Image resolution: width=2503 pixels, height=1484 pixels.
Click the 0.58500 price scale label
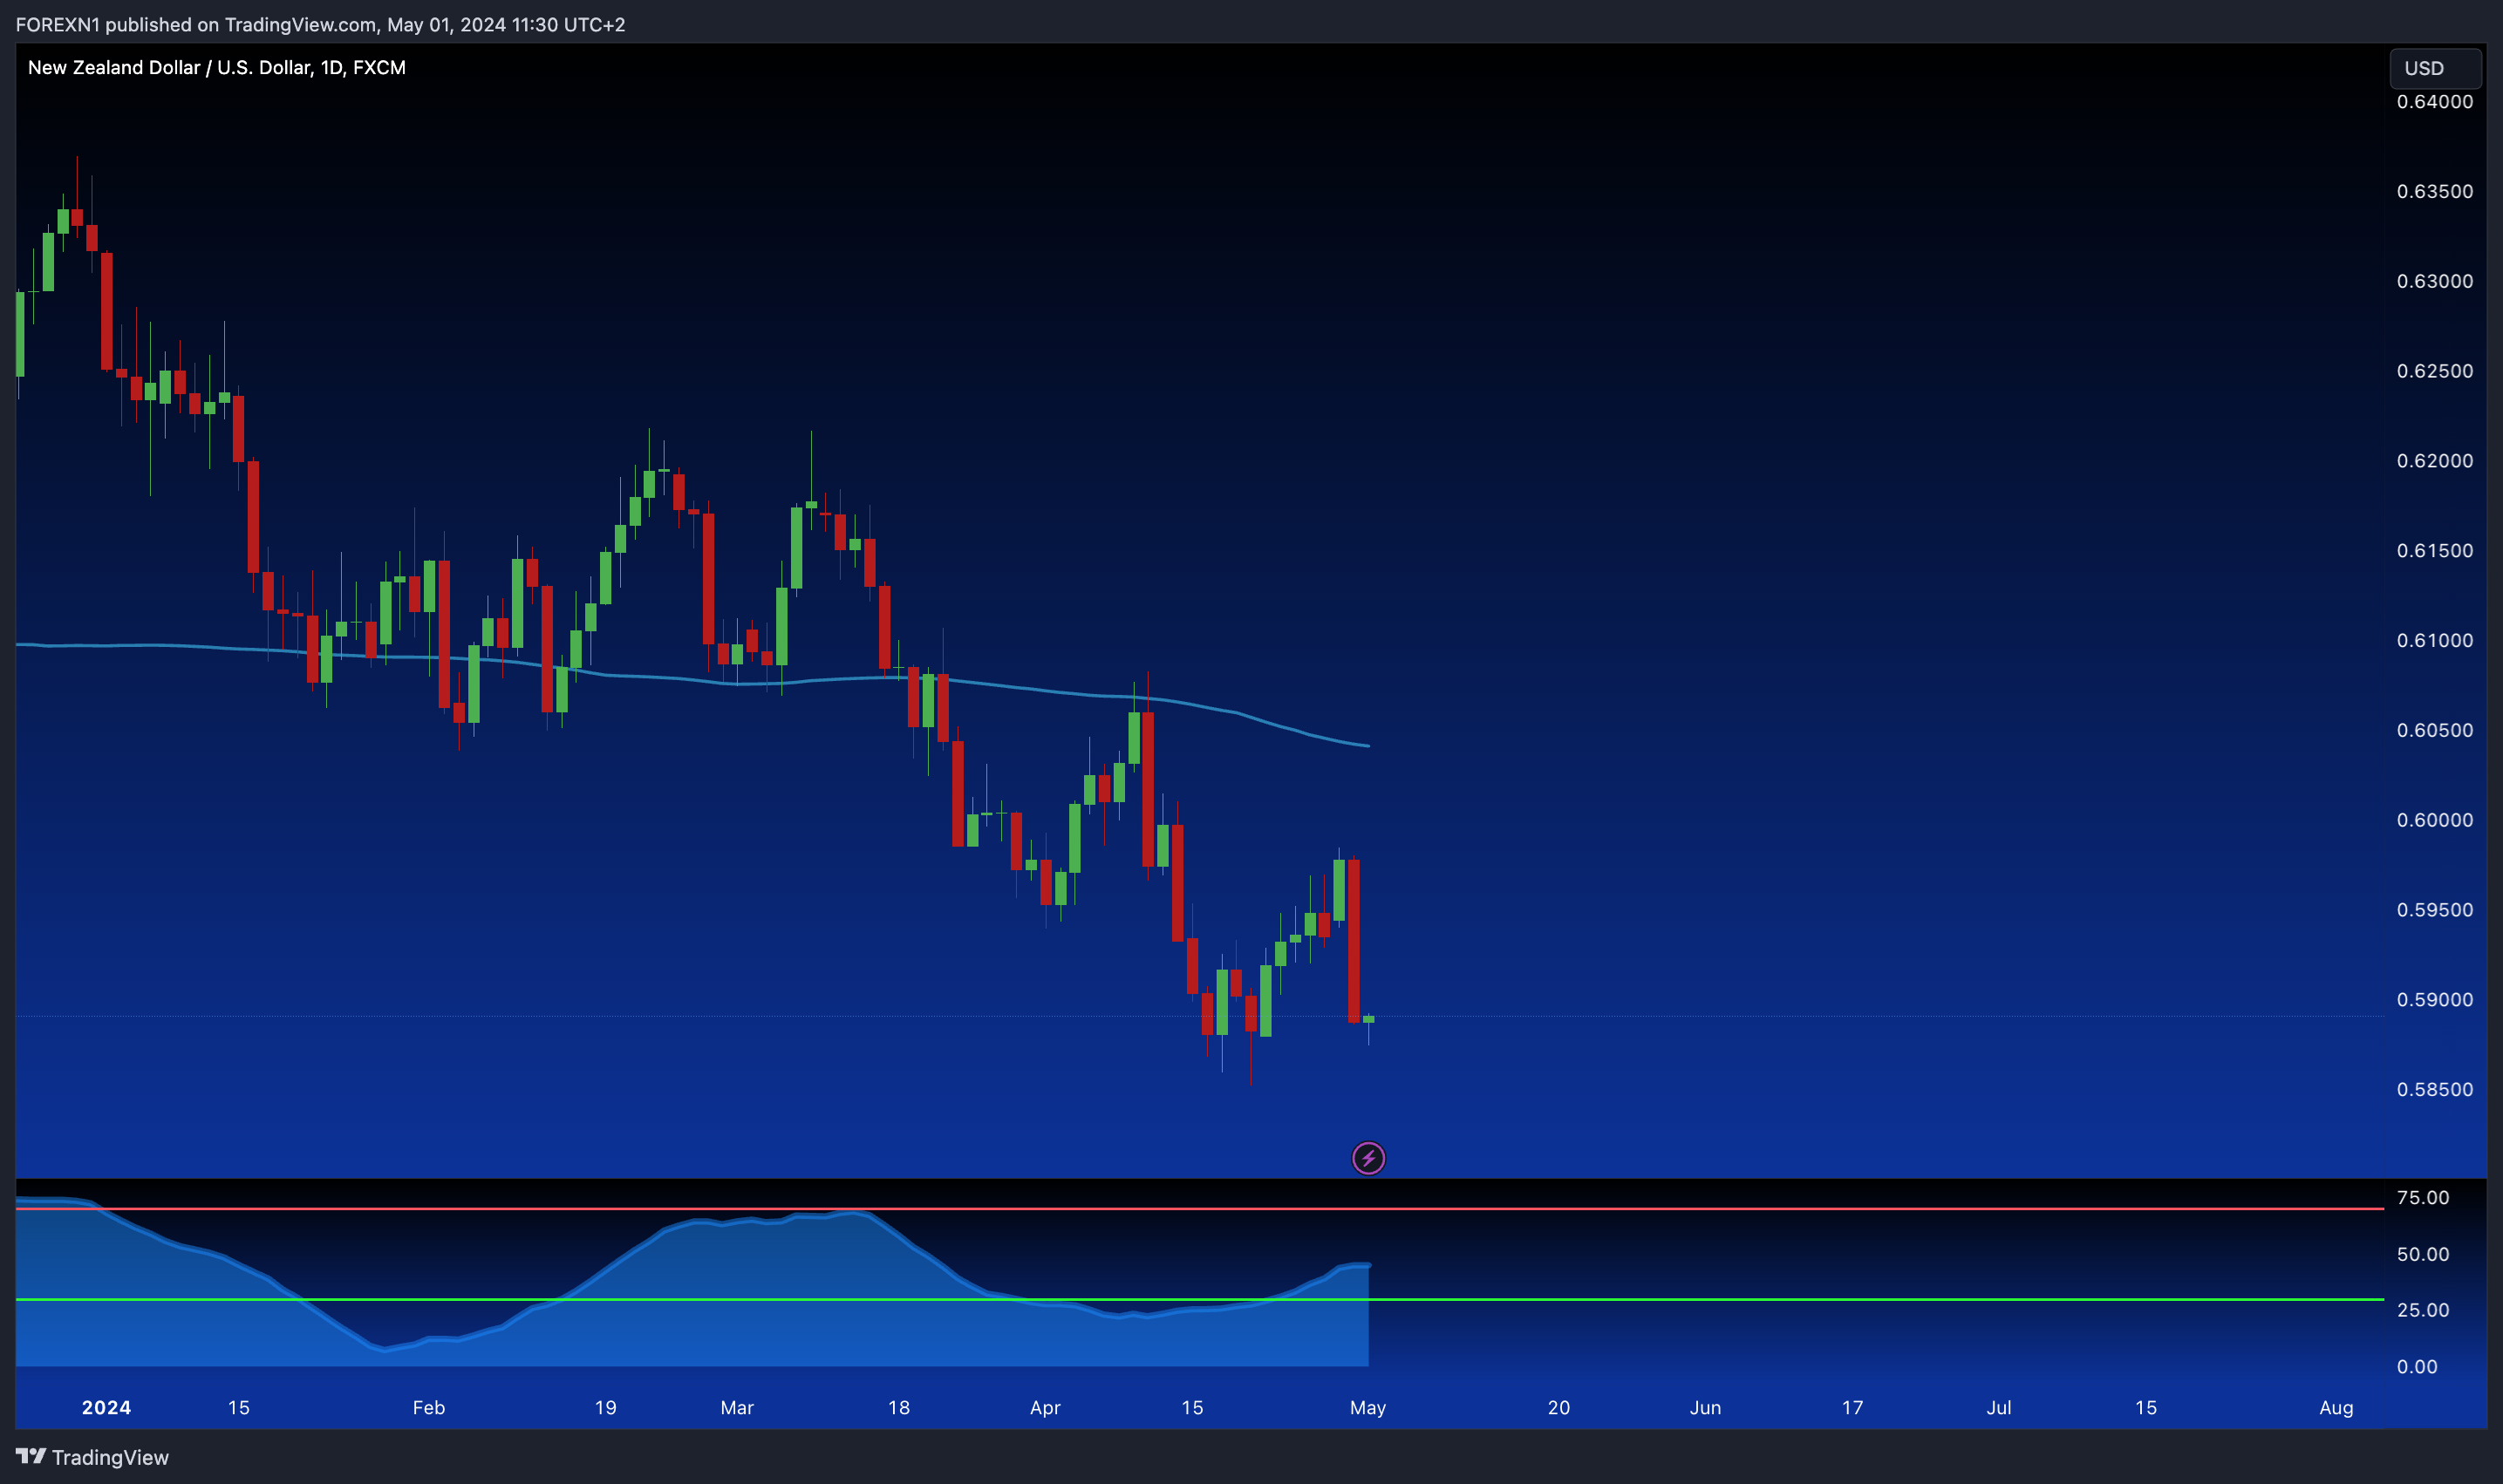(2435, 1089)
